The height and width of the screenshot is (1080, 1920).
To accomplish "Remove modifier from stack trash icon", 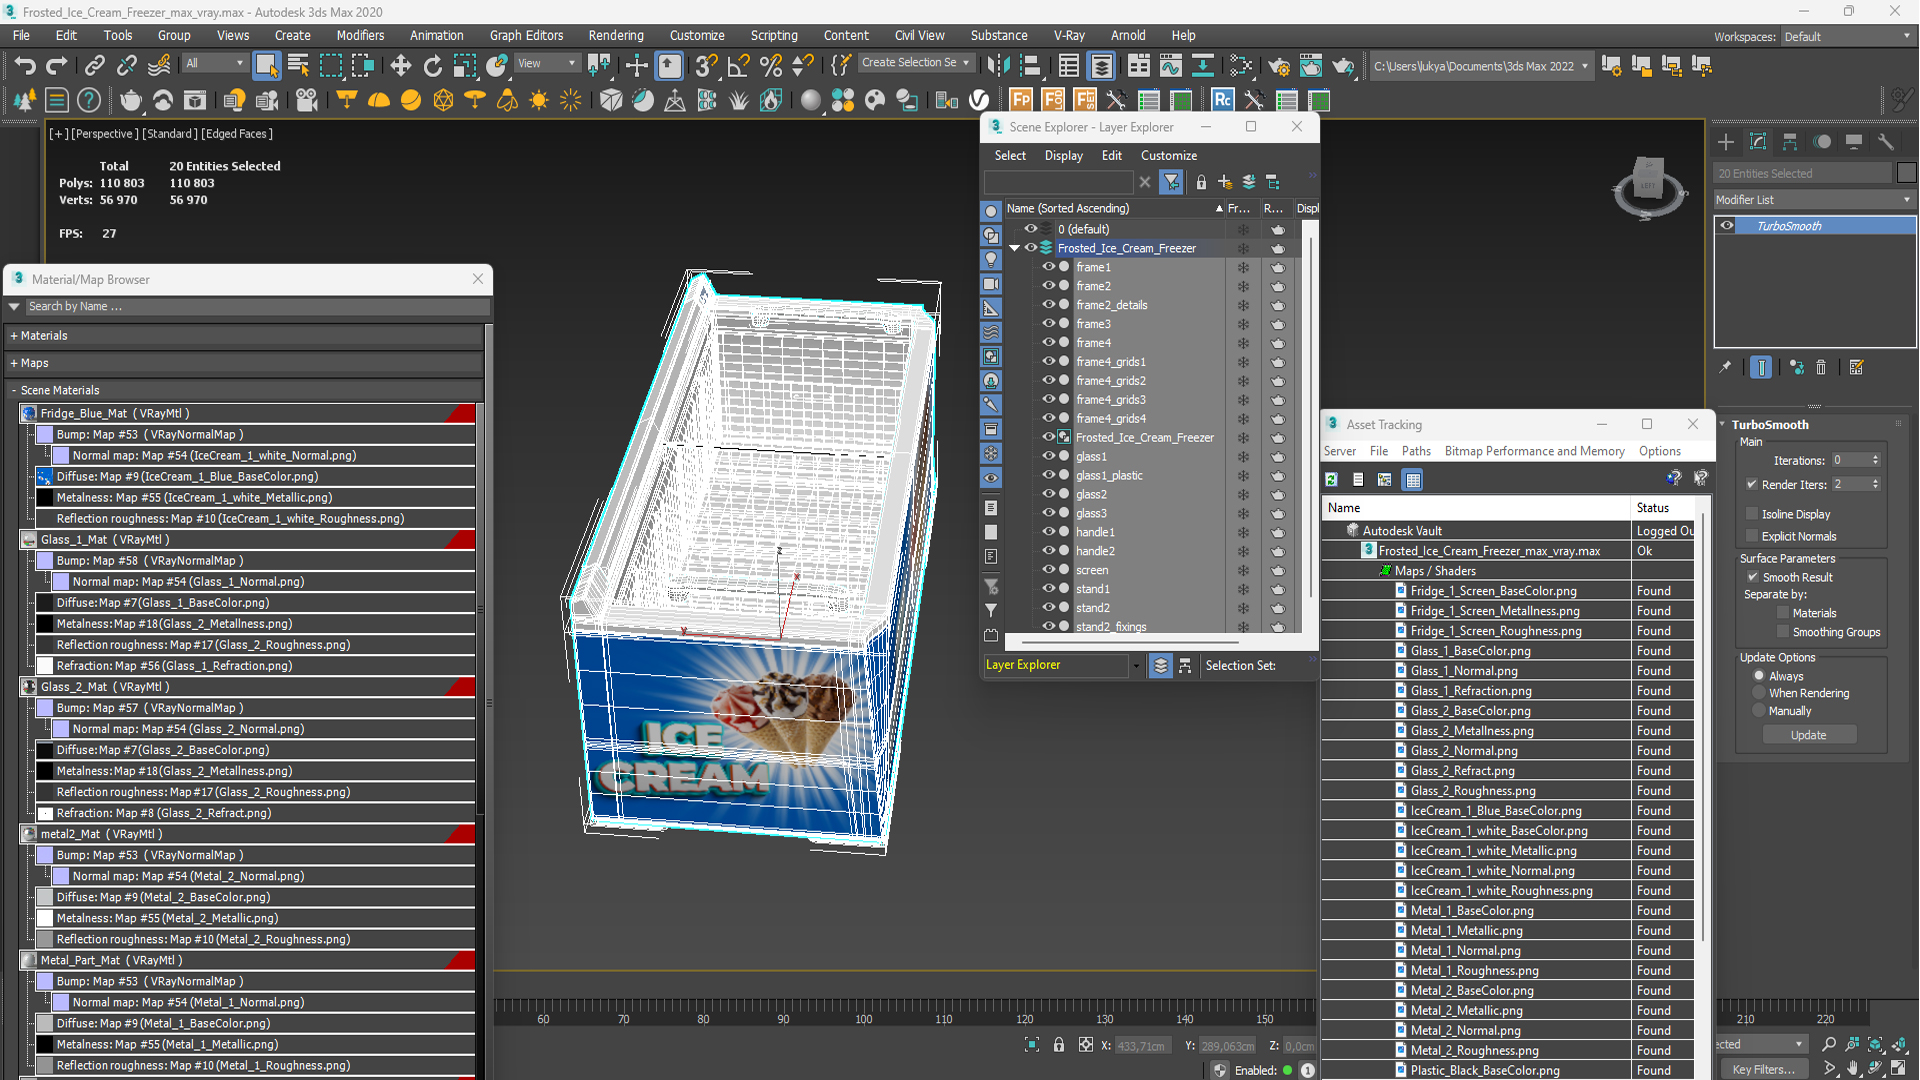I will point(1821,367).
